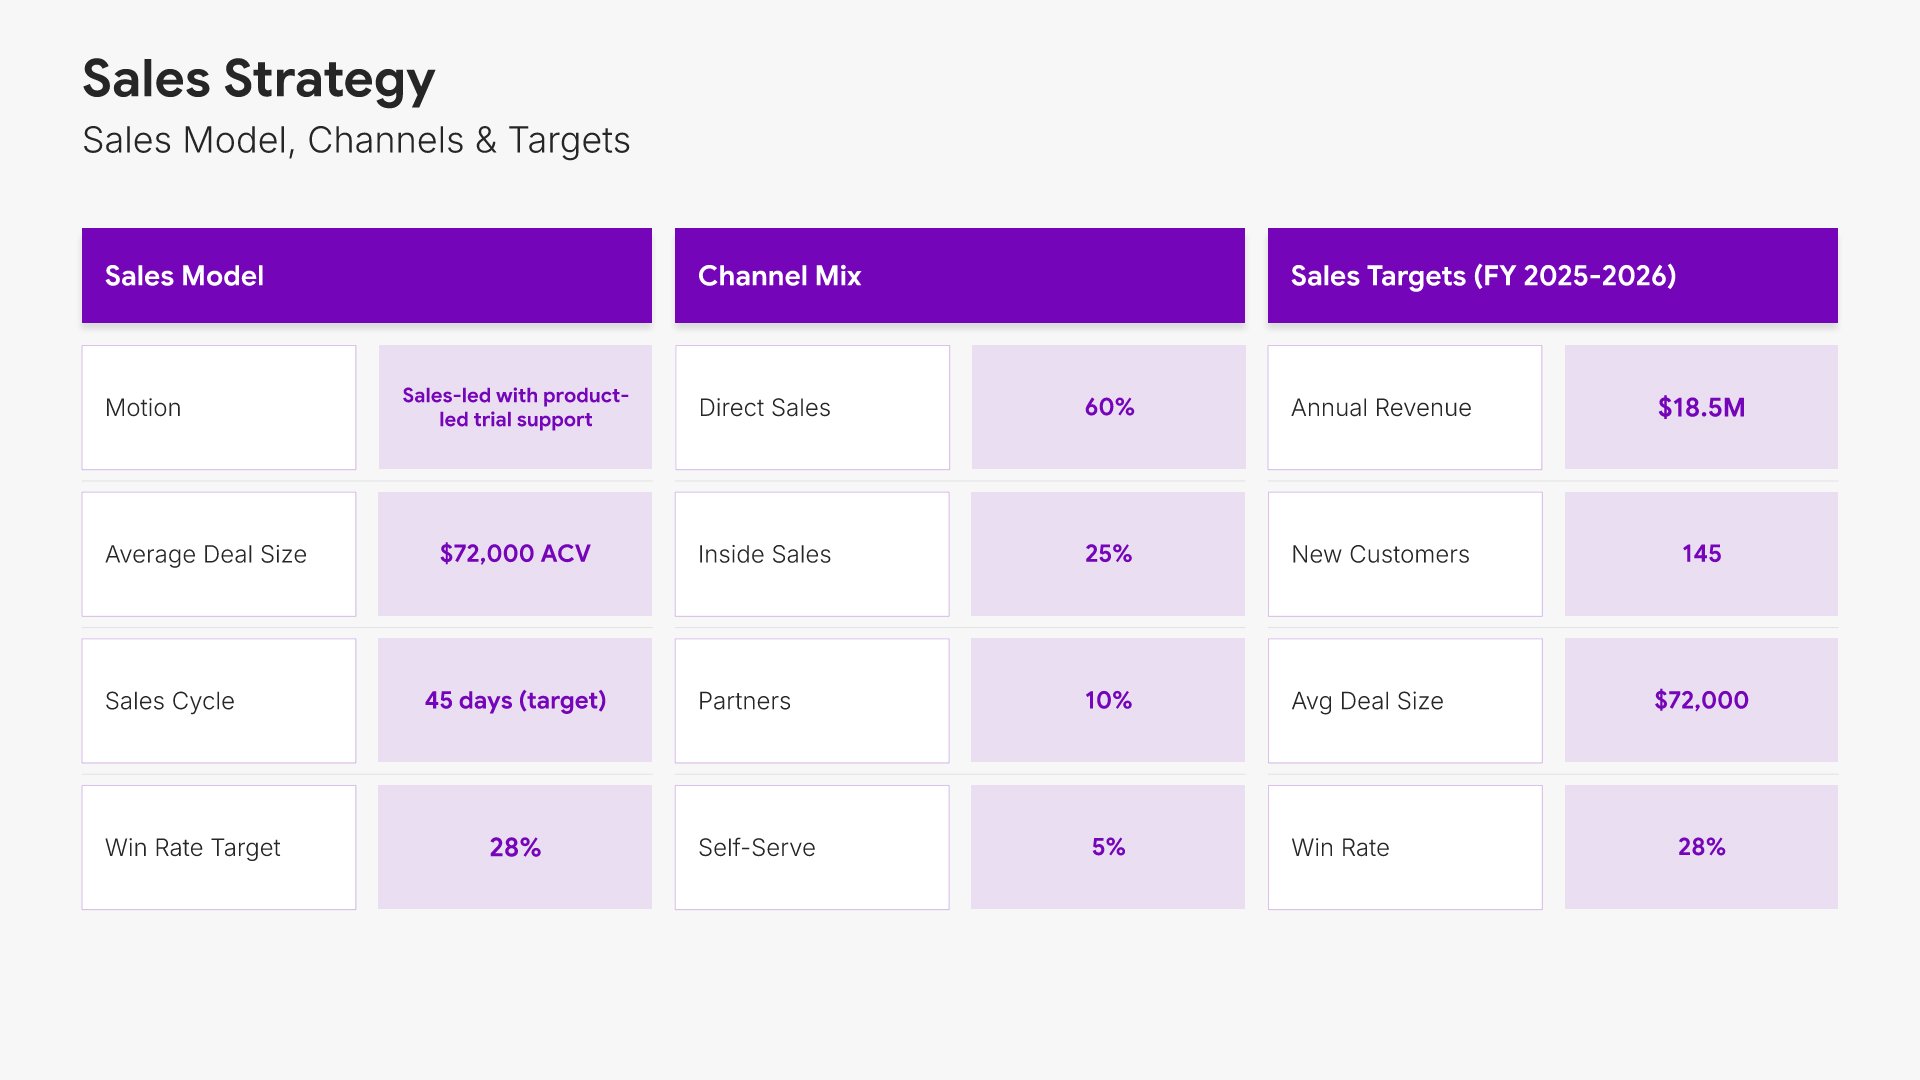Click the 5% value cell
This screenshot has height=1080, width=1920.
pyautogui.click(x=1108, y=847)
